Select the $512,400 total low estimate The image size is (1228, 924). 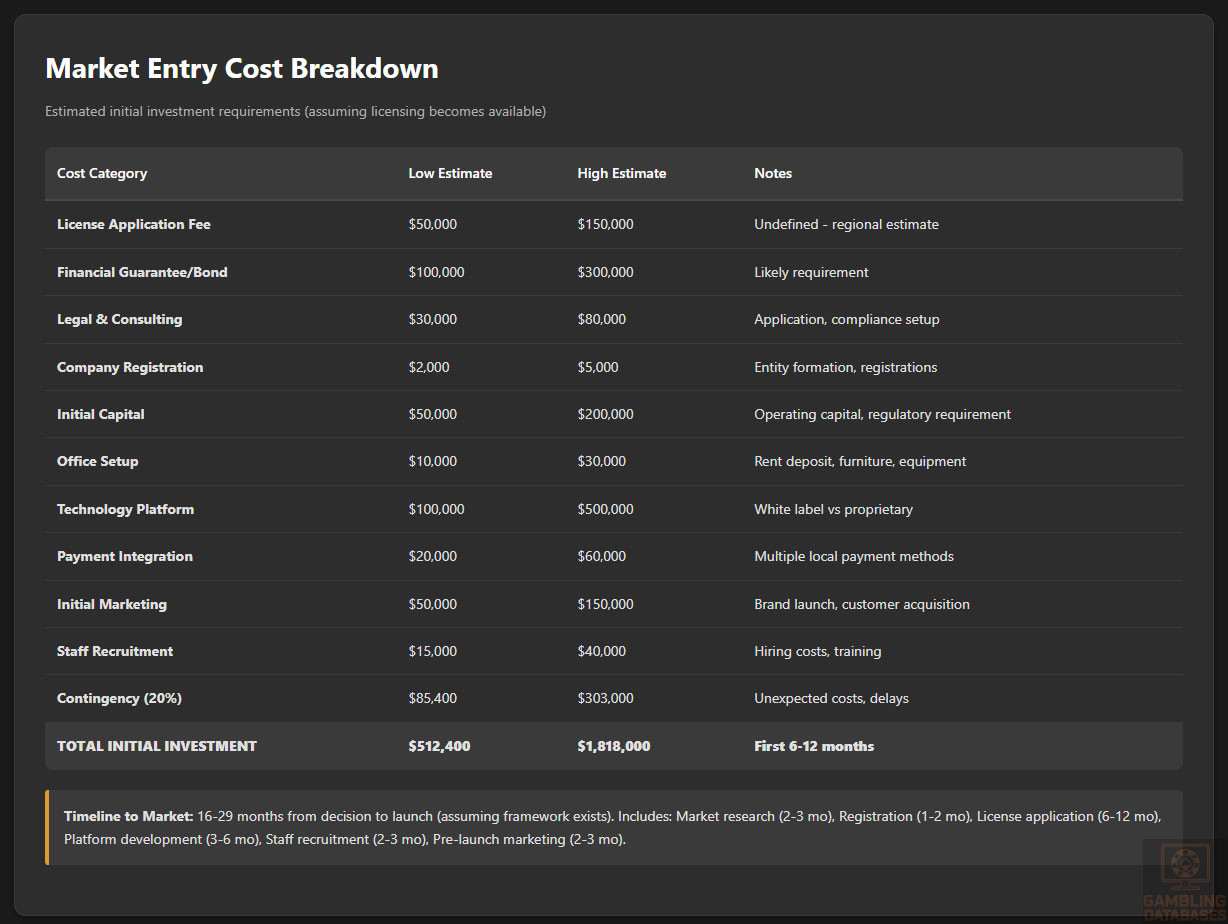tap(439, 746)
